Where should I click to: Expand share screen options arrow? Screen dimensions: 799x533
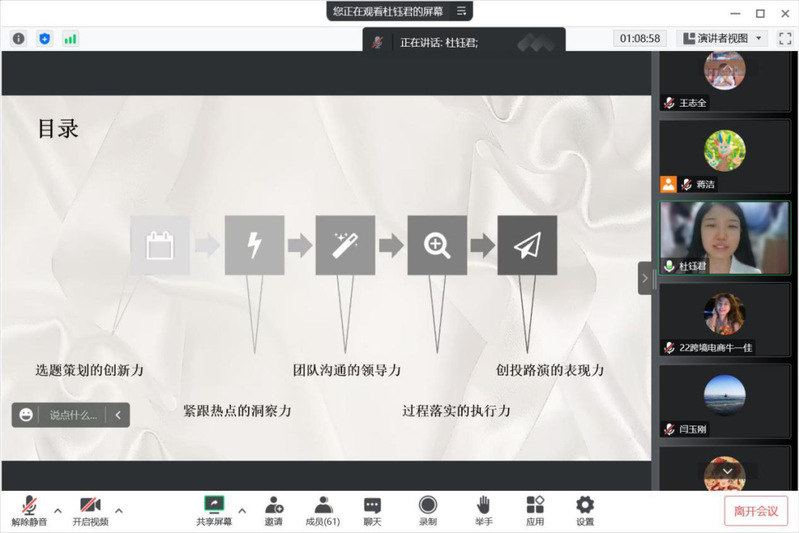(242, 510)
